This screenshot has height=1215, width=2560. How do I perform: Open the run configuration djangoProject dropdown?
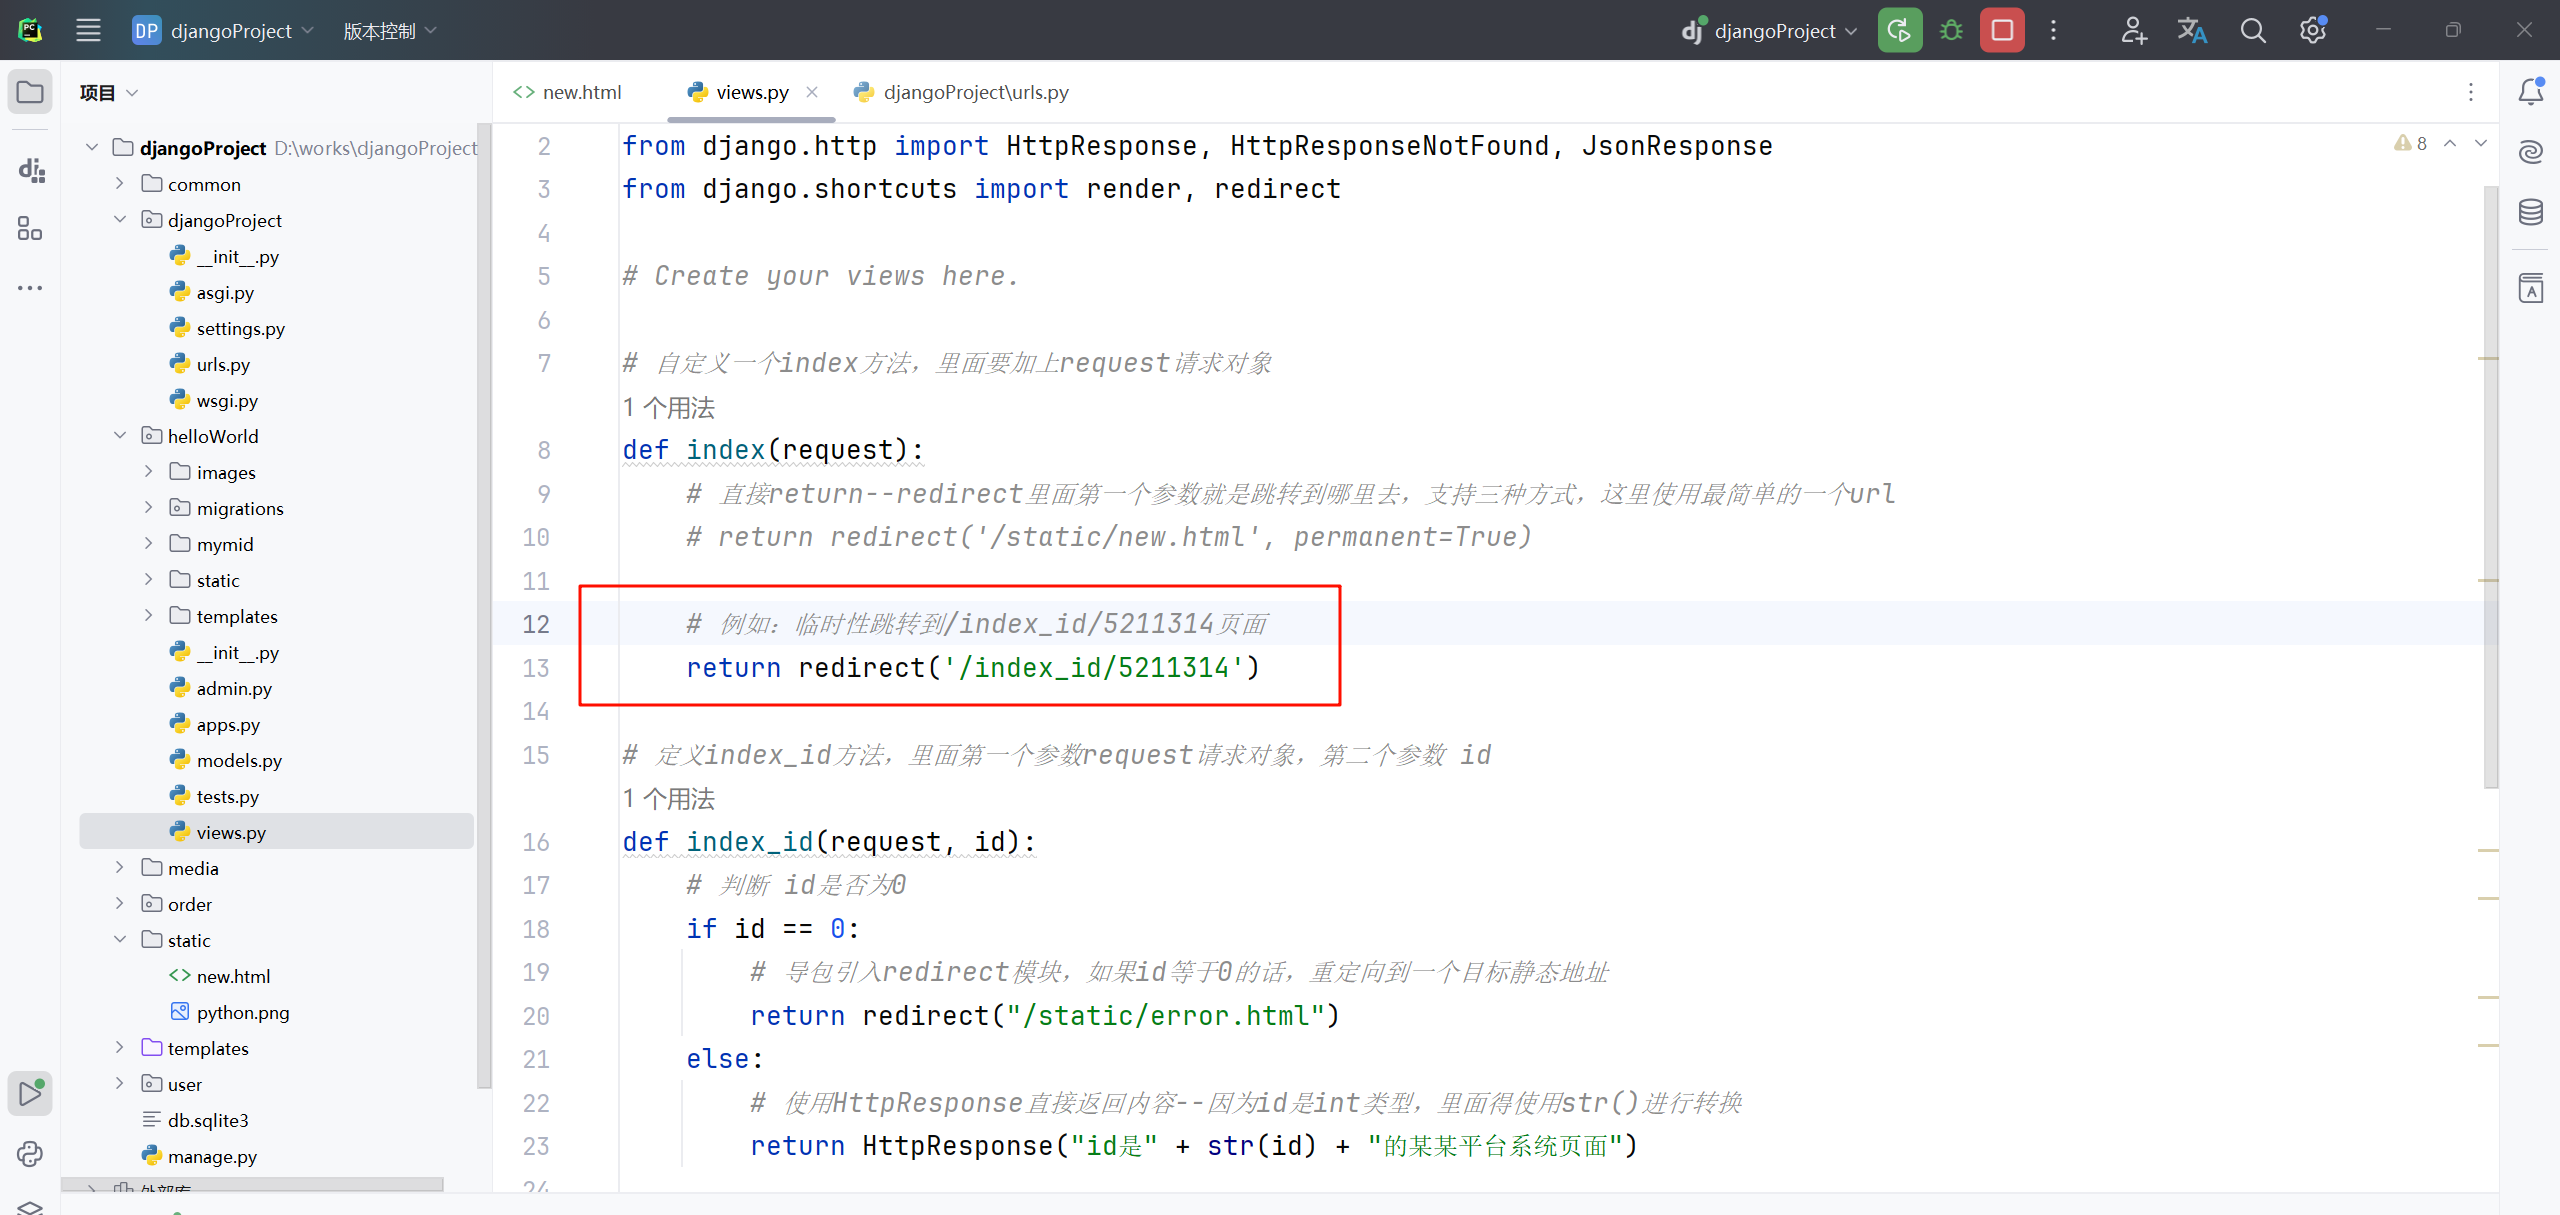(1769, 30)
